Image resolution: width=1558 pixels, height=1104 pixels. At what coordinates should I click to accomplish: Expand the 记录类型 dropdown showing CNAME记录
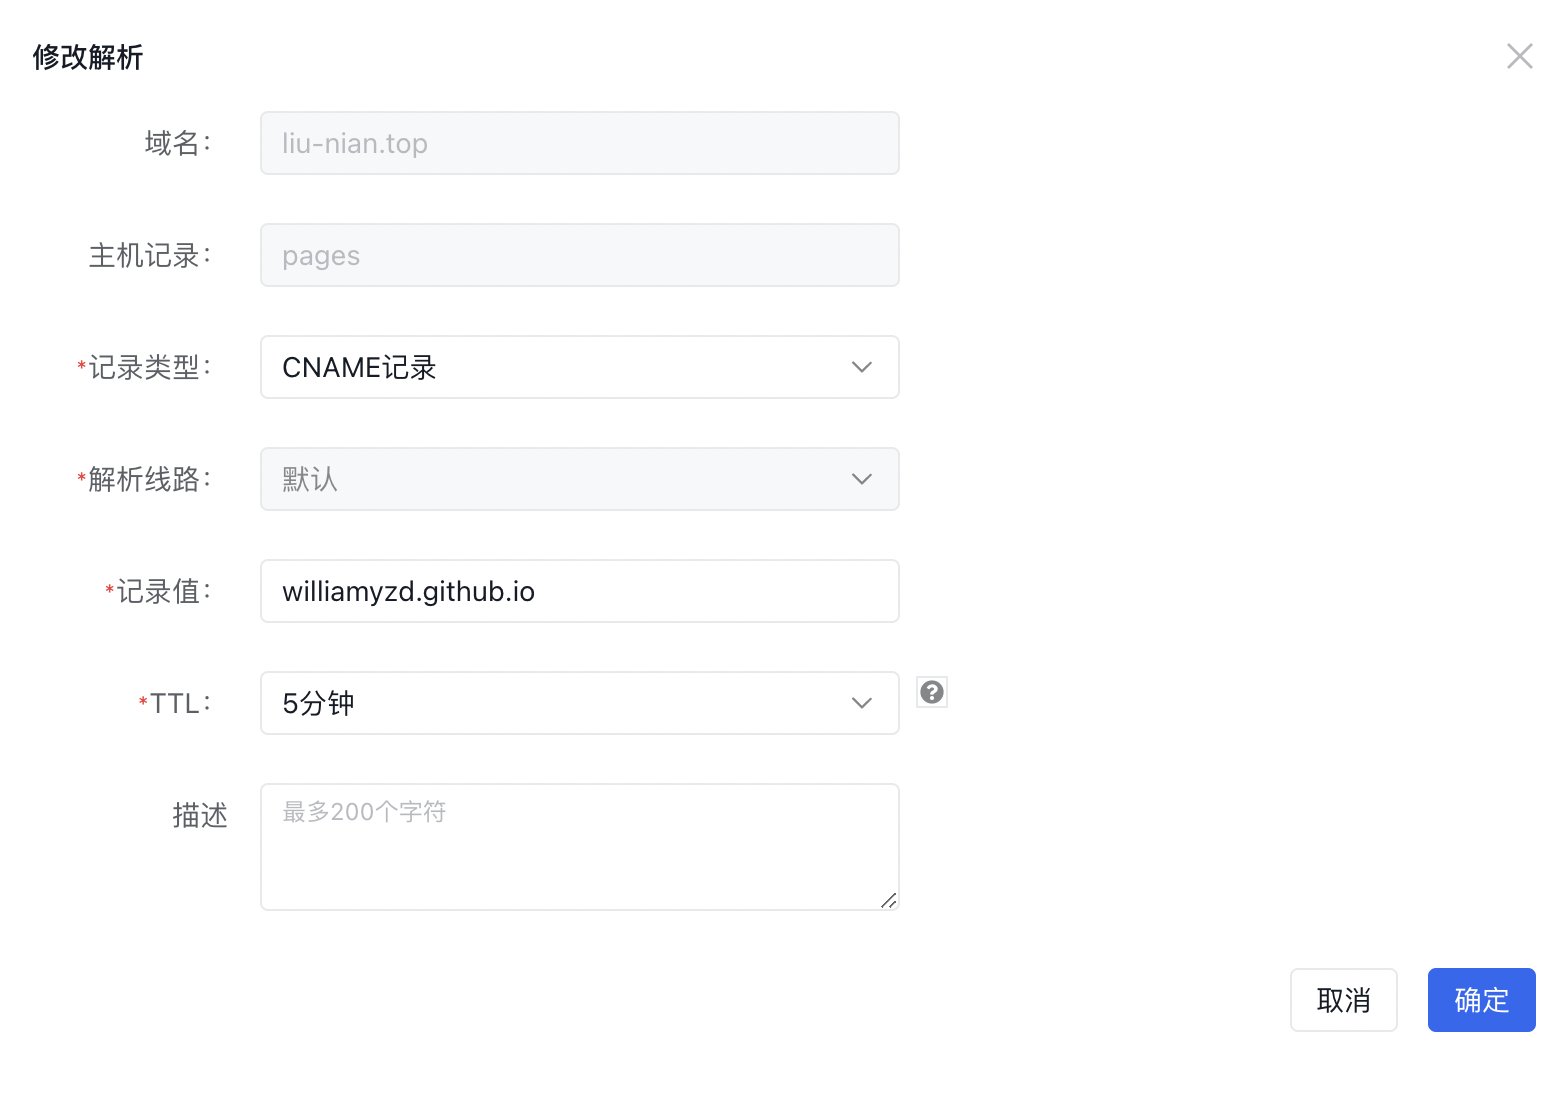(x=579, y=367)
